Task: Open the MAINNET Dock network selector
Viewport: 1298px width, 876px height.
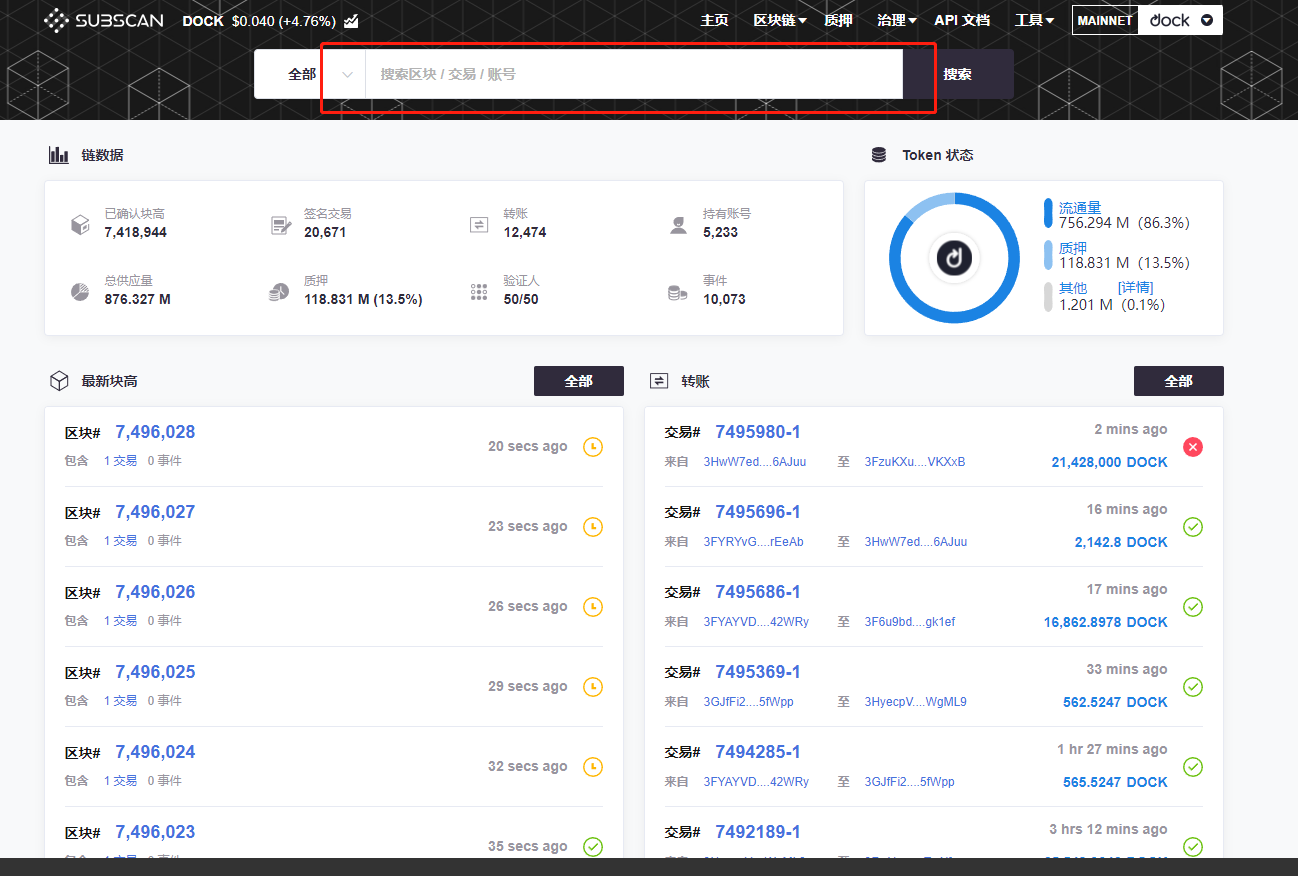Action: (x=1147, y=20)
